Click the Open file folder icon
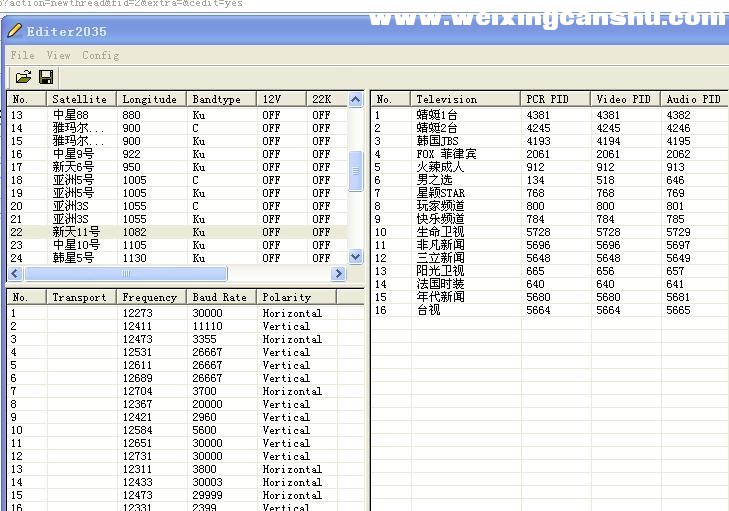 23,77
